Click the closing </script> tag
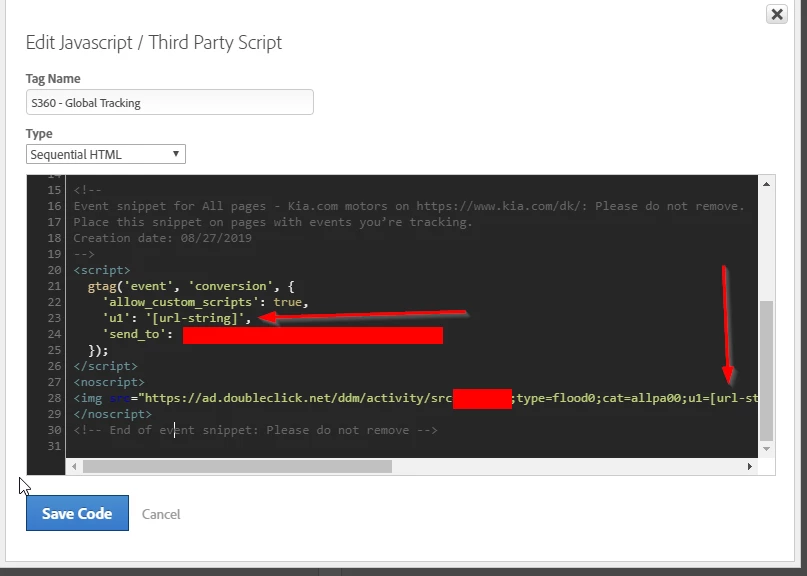Viewport: 807px width, 576px height. 106,366
